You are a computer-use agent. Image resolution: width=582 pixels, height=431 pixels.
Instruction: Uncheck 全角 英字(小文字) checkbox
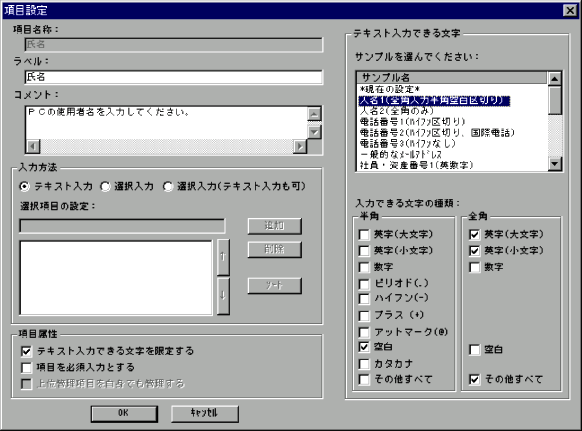pos(474,251)
